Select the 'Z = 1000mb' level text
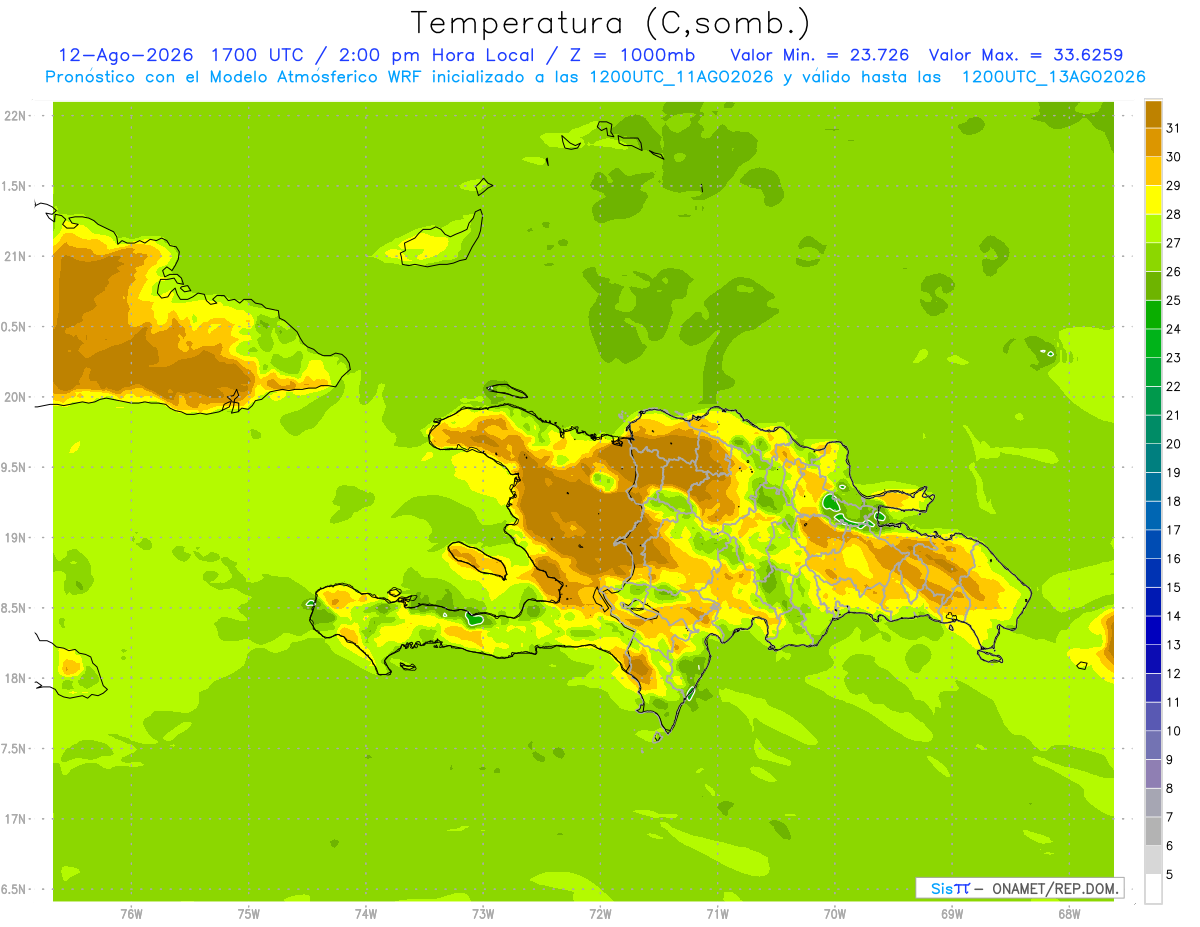Screen dimensions: 1200x927 tap(631, 55)
